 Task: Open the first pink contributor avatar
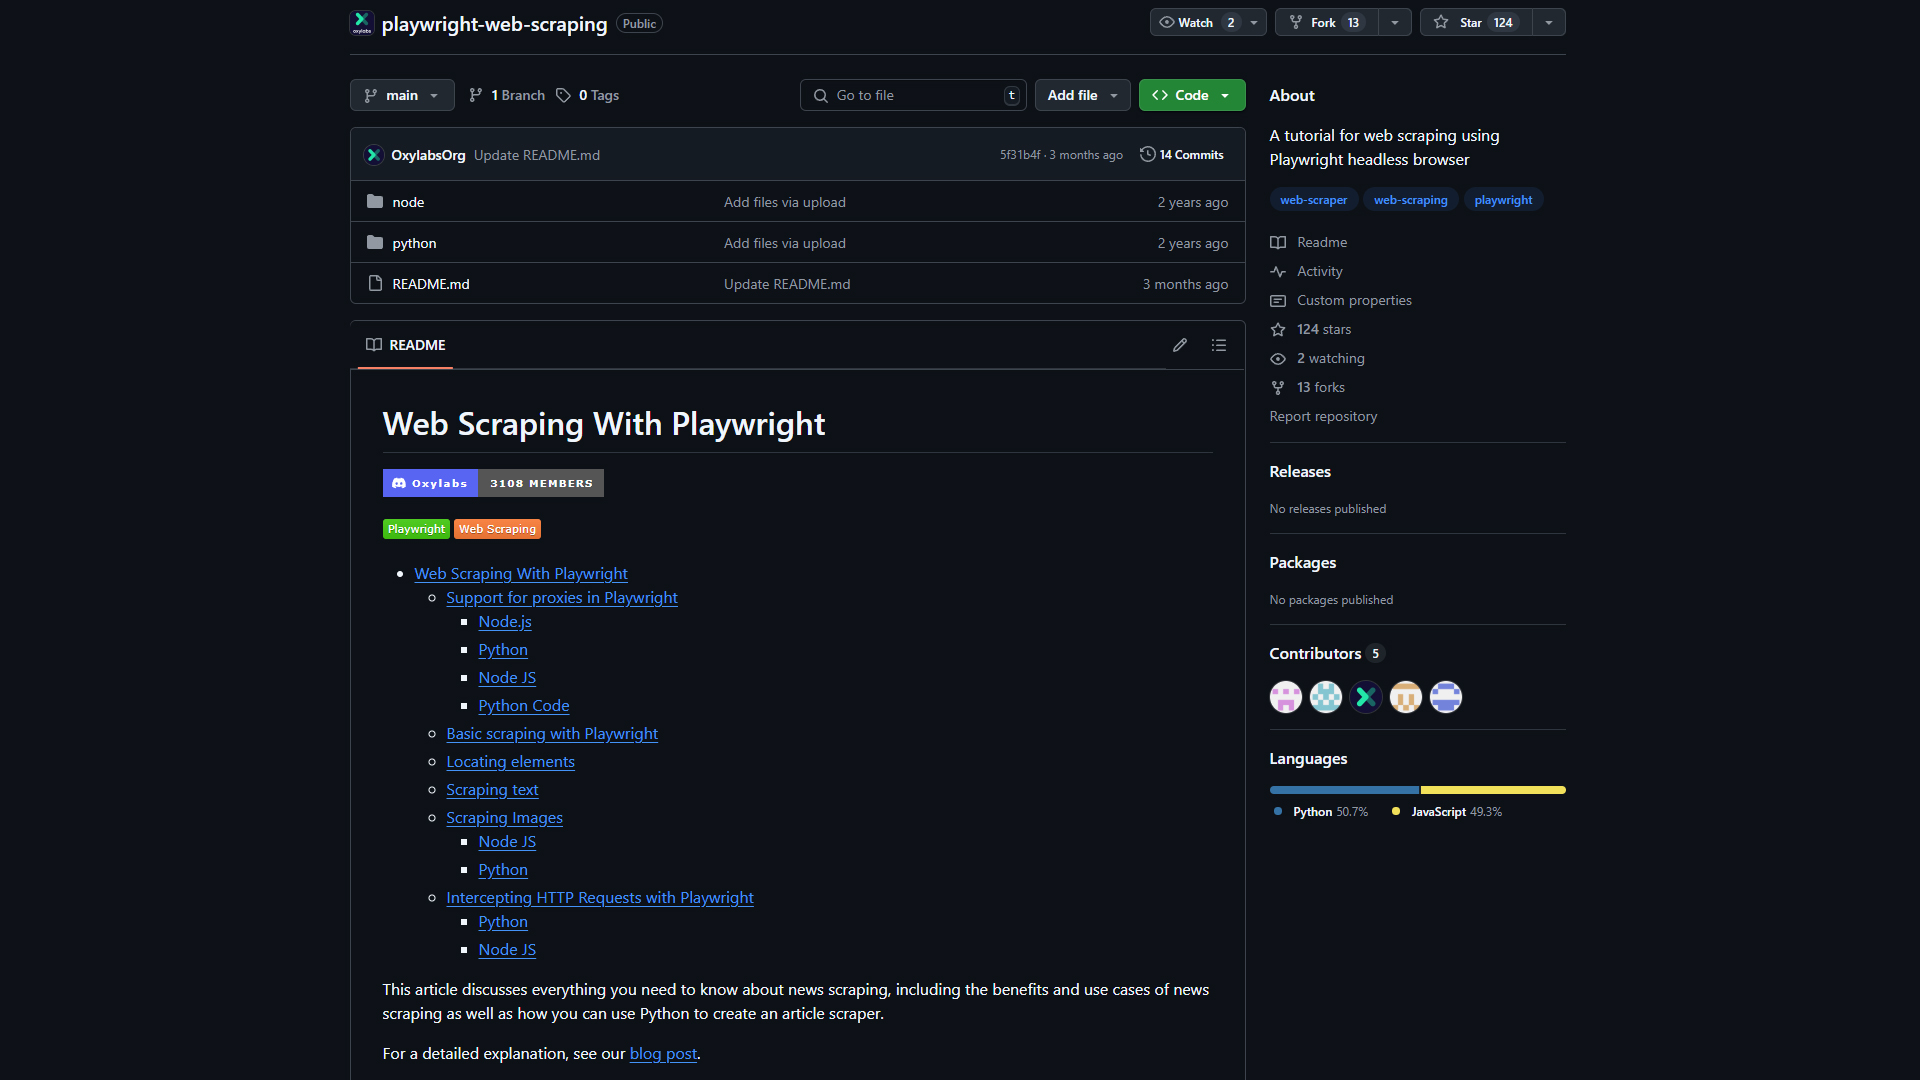point(1286,697)
